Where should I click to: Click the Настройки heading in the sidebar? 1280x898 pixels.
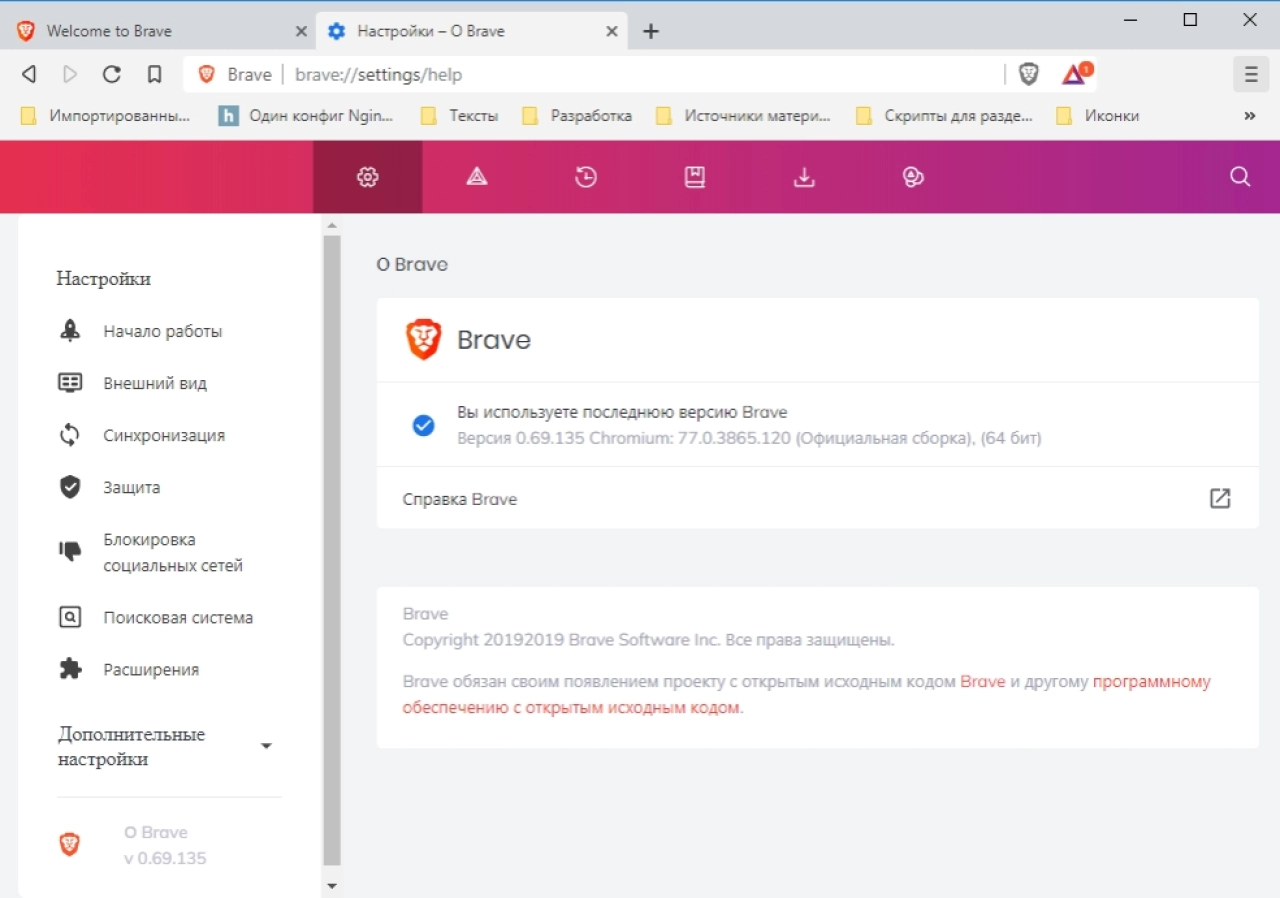coord(104,279)
